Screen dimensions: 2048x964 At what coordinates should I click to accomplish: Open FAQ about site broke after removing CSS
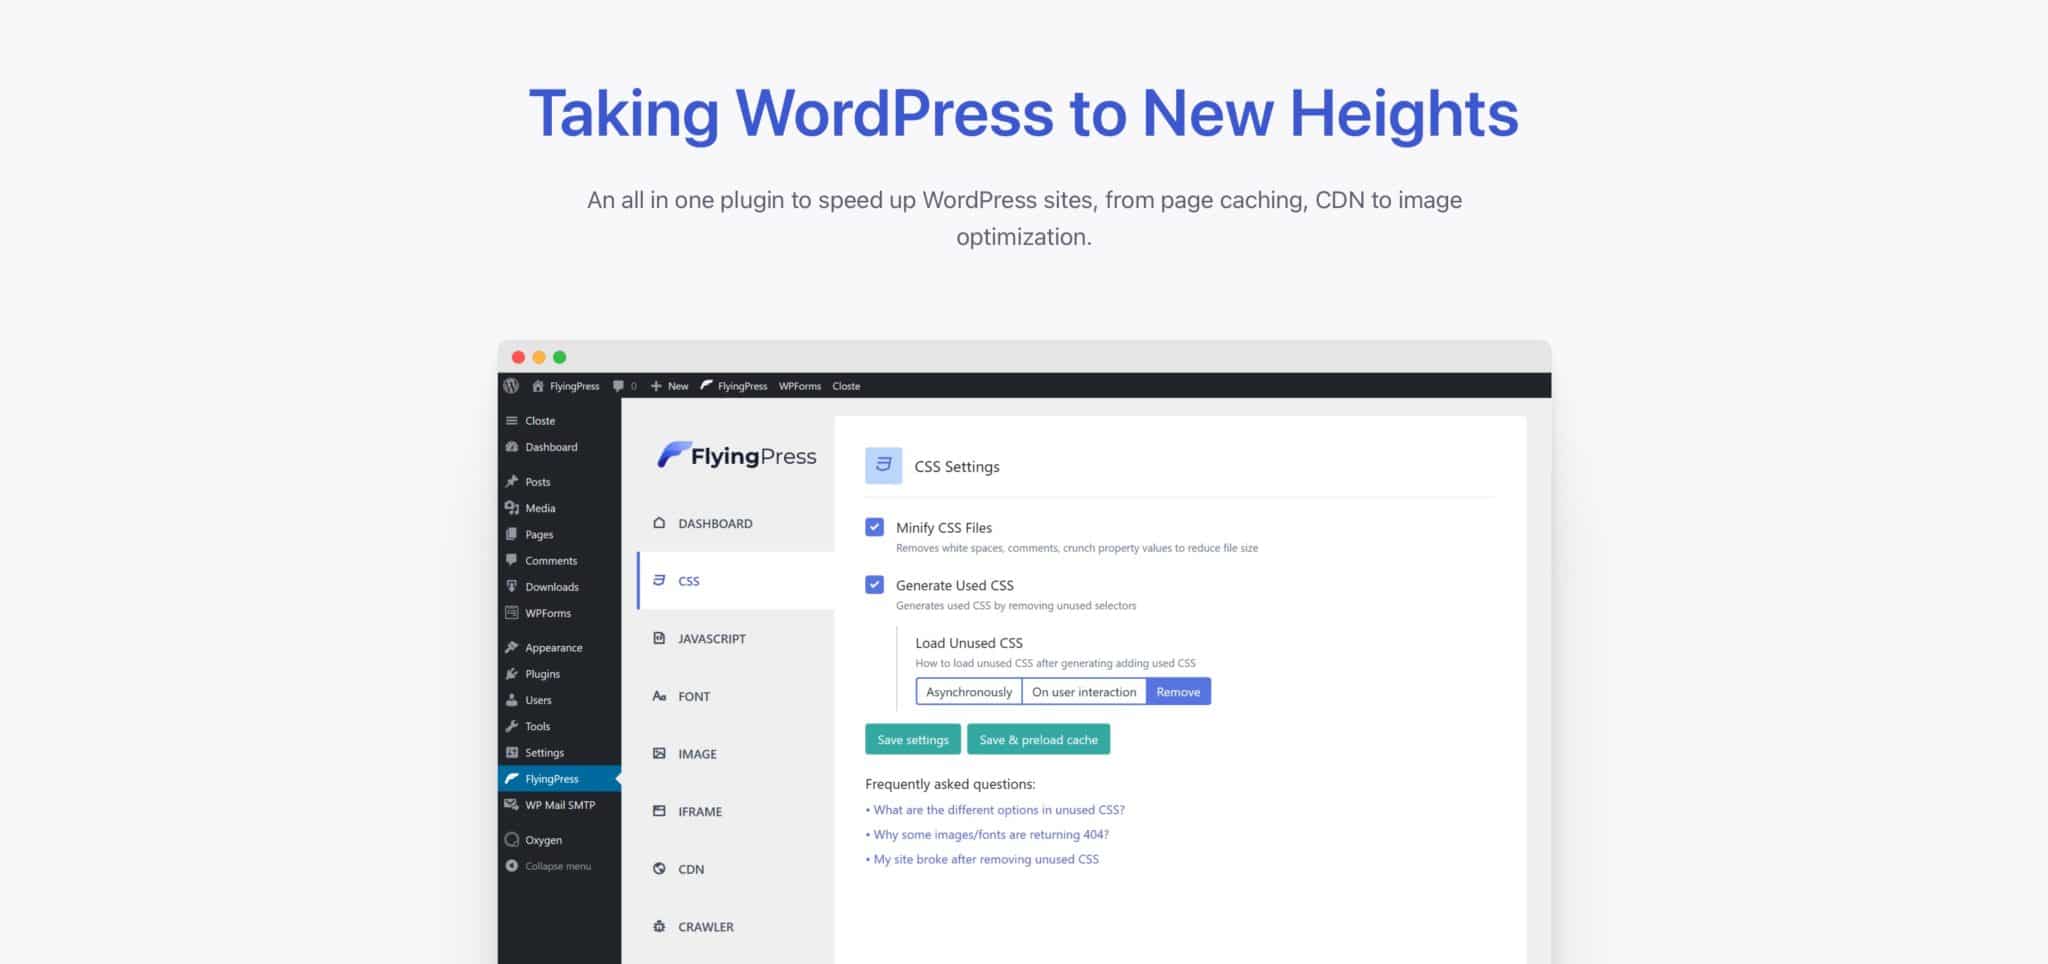(x=986, y=859)
